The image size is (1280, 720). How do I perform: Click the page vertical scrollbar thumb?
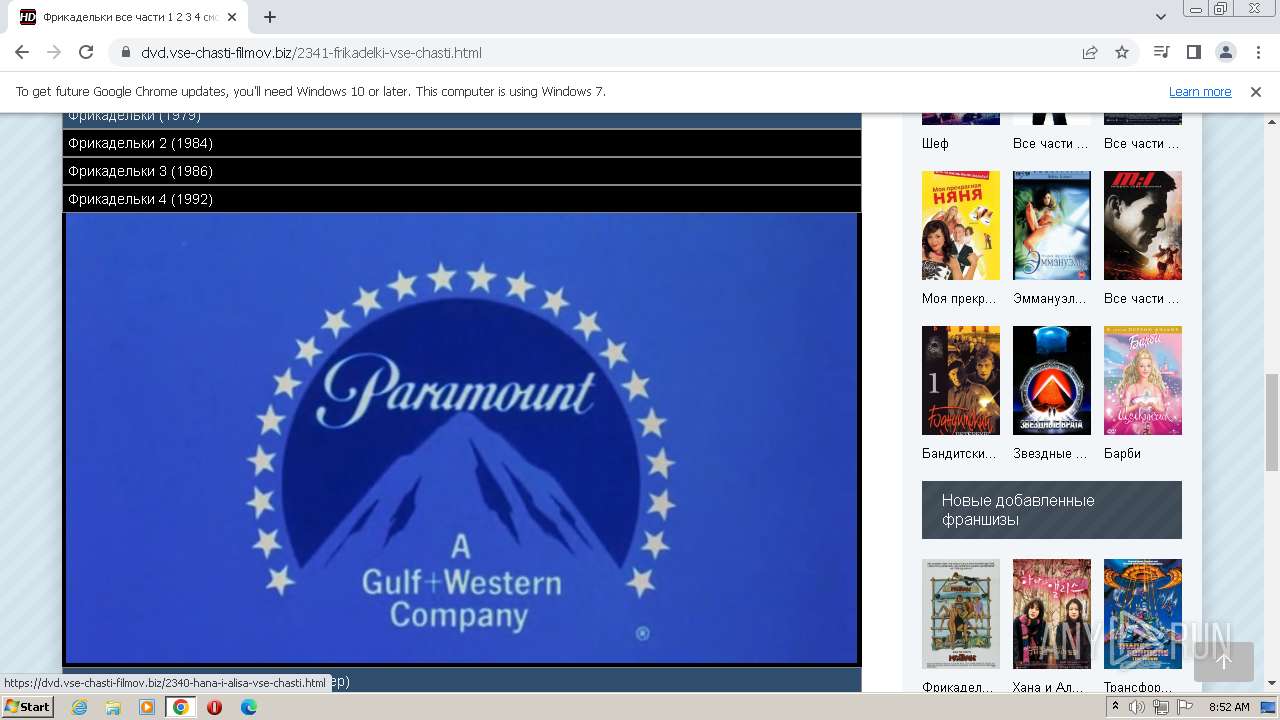tap(1271, 422)
